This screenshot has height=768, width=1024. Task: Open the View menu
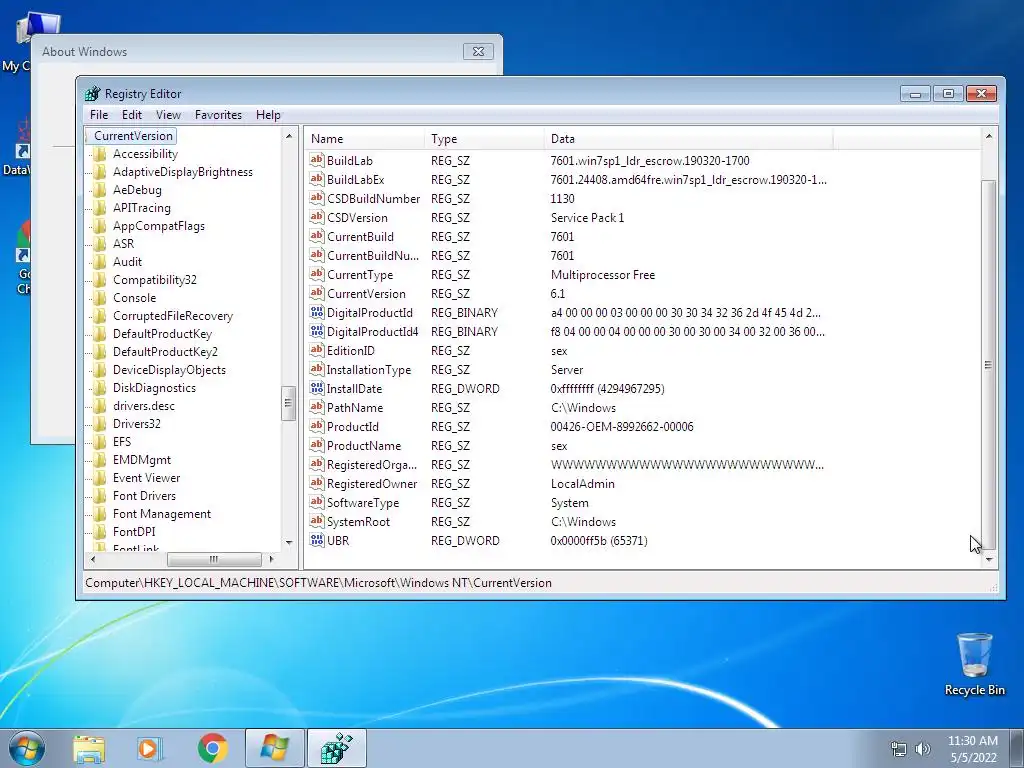pyautogui.click(x=168, y=115)
